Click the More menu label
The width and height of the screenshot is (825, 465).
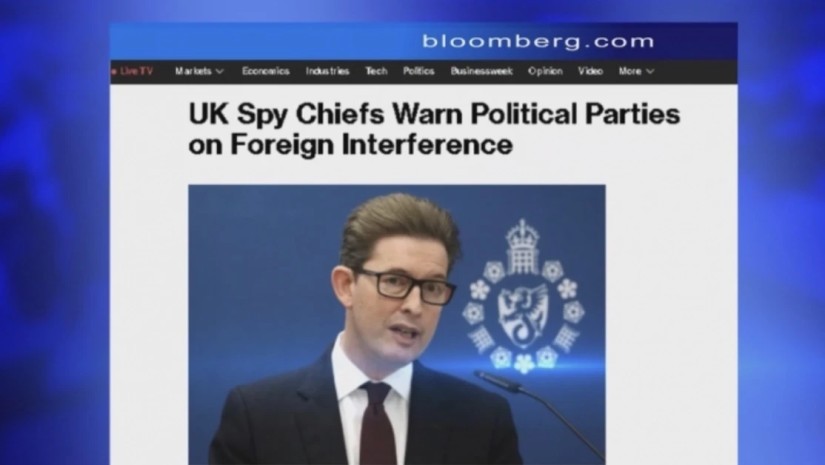[630, 71]
